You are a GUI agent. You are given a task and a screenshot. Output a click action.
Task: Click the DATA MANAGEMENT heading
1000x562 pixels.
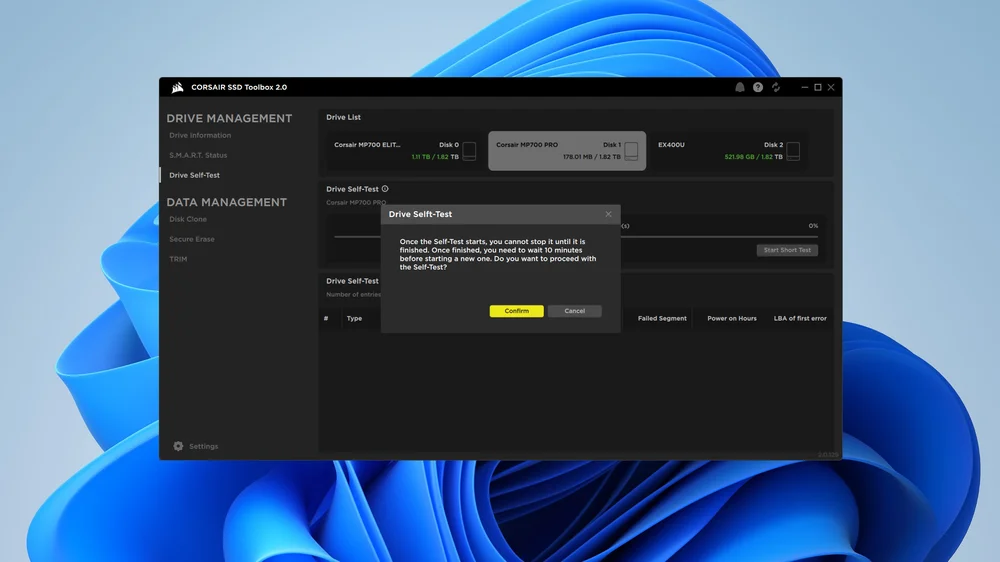[226, 202]
